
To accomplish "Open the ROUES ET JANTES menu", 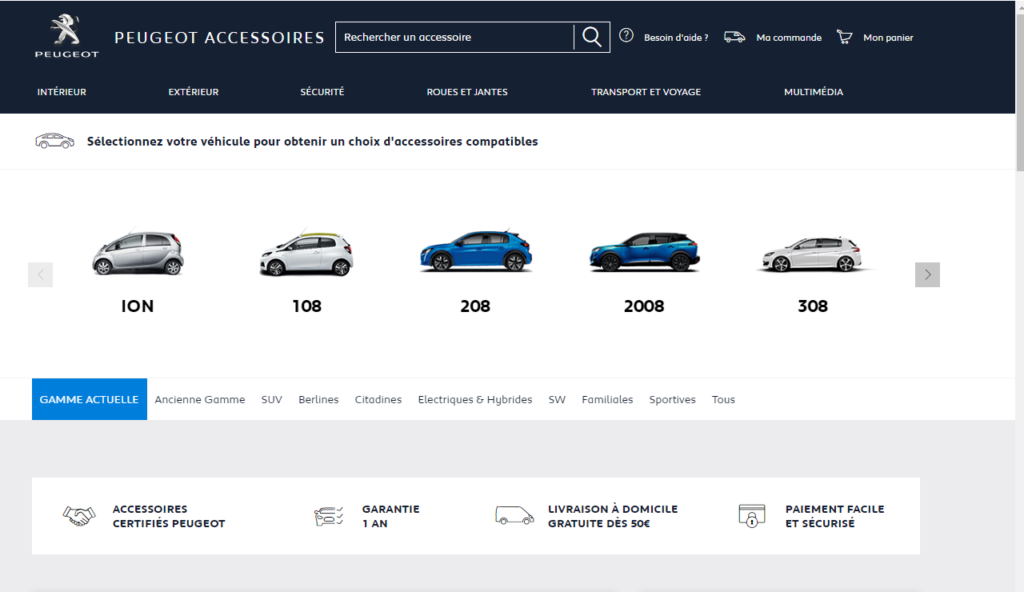I will click(x=467, y=92).
